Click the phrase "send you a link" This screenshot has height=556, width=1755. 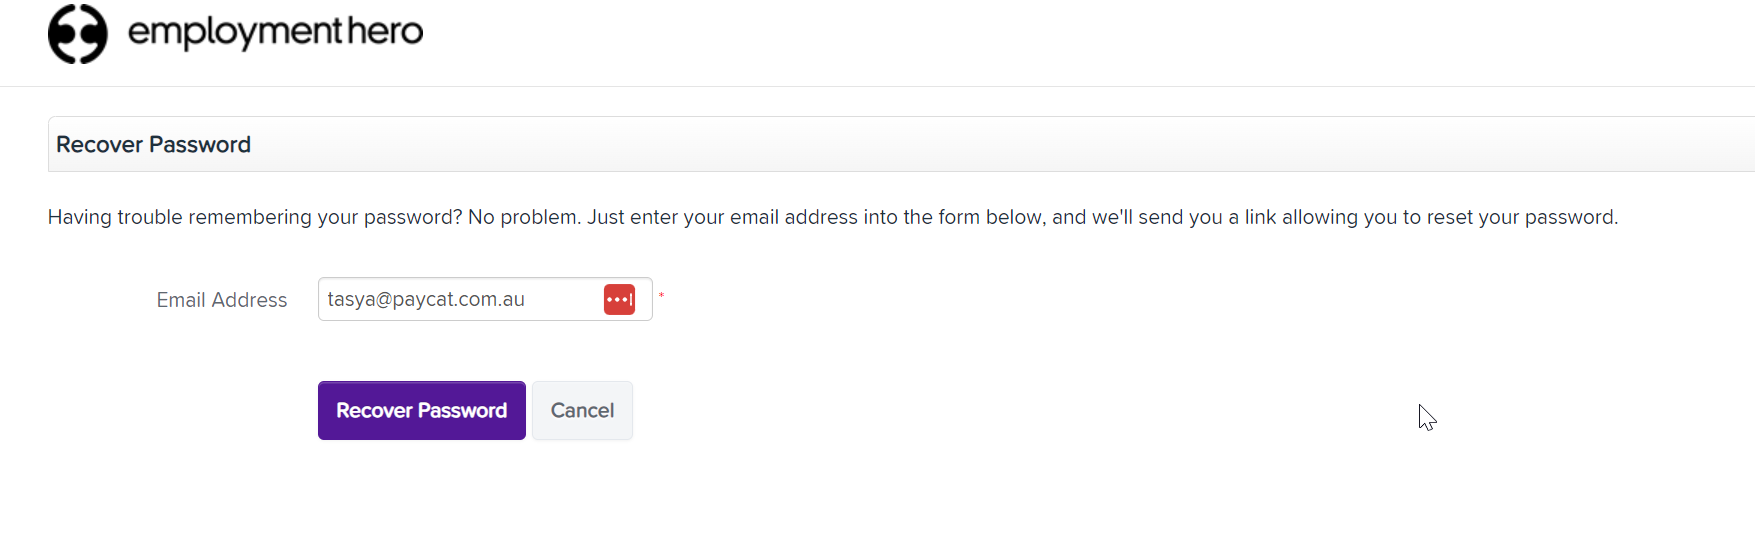1207,217
